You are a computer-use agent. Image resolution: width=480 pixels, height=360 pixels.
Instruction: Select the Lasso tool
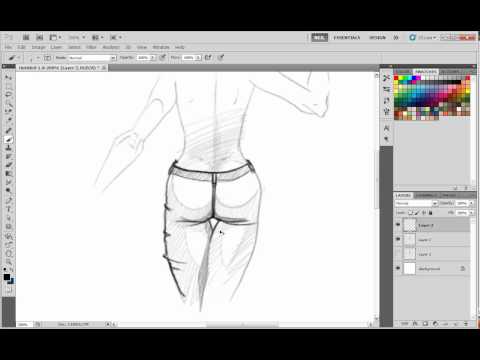tap(9, 94)
